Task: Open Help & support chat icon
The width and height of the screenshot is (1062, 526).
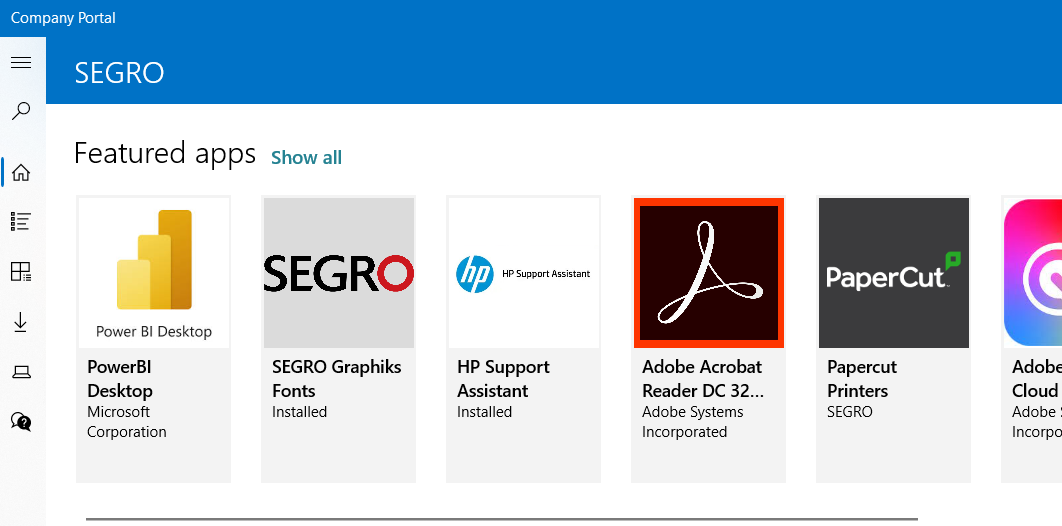Action: [x=21, y=421]
